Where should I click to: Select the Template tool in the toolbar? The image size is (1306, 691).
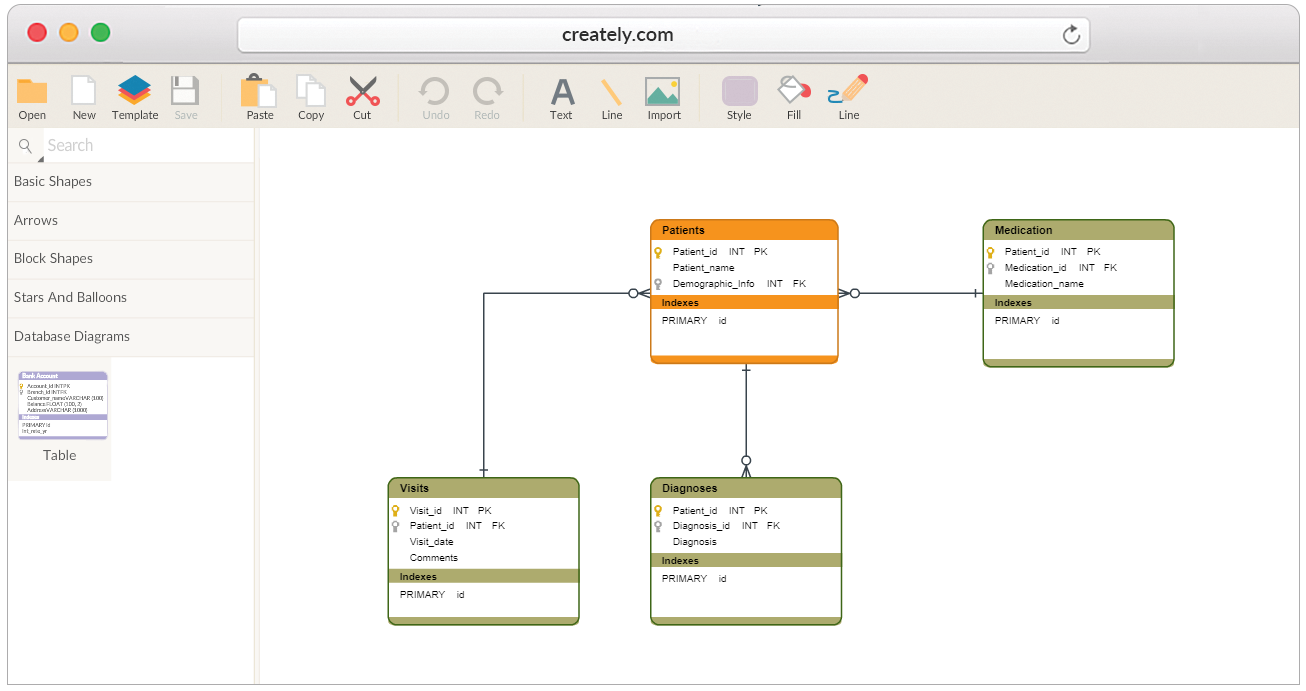[134, 96]
